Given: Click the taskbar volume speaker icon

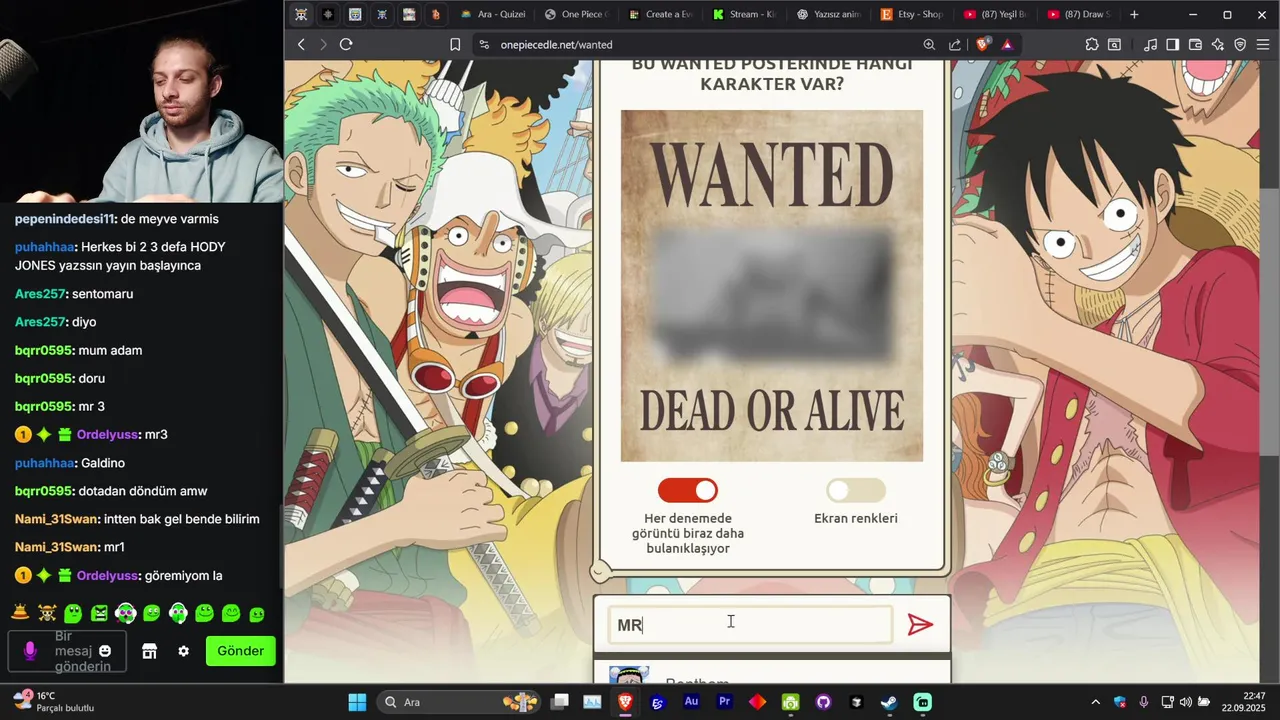Looking at the screenshot, I should click(1185, 702).
